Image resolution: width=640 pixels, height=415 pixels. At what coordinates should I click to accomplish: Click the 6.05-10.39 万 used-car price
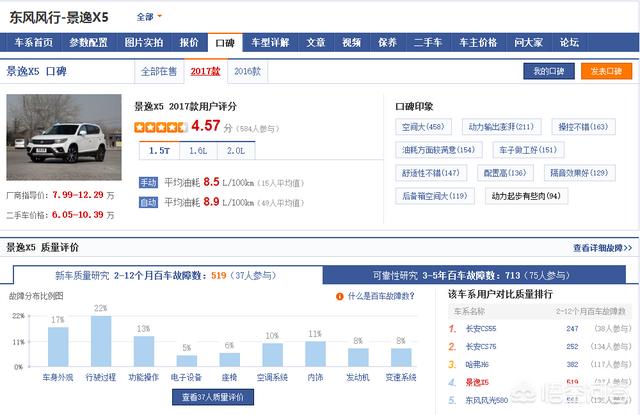click(x=83, y=215)
